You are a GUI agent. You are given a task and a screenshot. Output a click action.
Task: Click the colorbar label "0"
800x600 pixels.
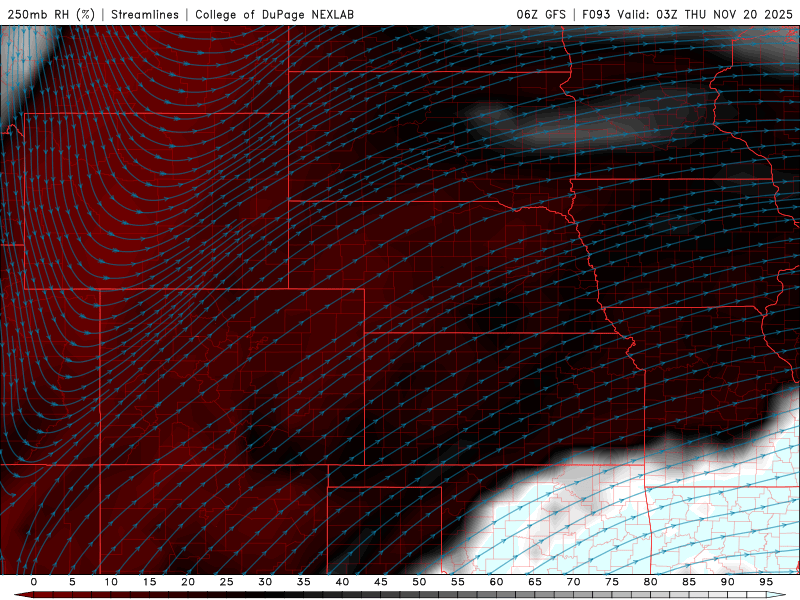point(34,582)
